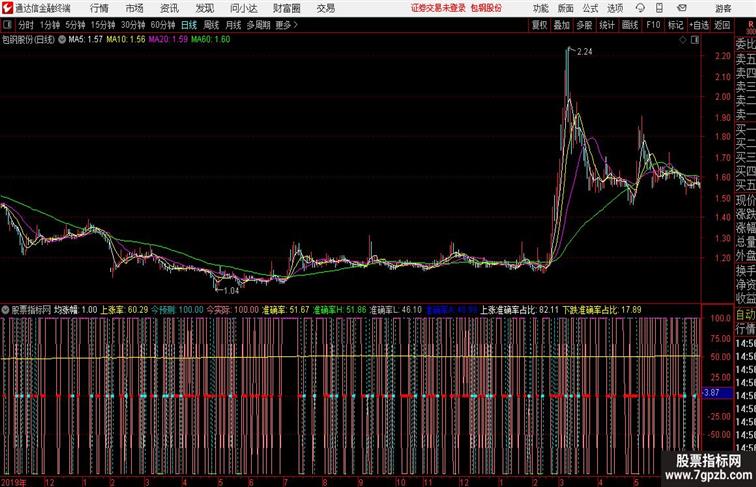Toggle the left sidebar panel icon
The height and width of the screenshot is (487, 756).
(x=7, y=25)
